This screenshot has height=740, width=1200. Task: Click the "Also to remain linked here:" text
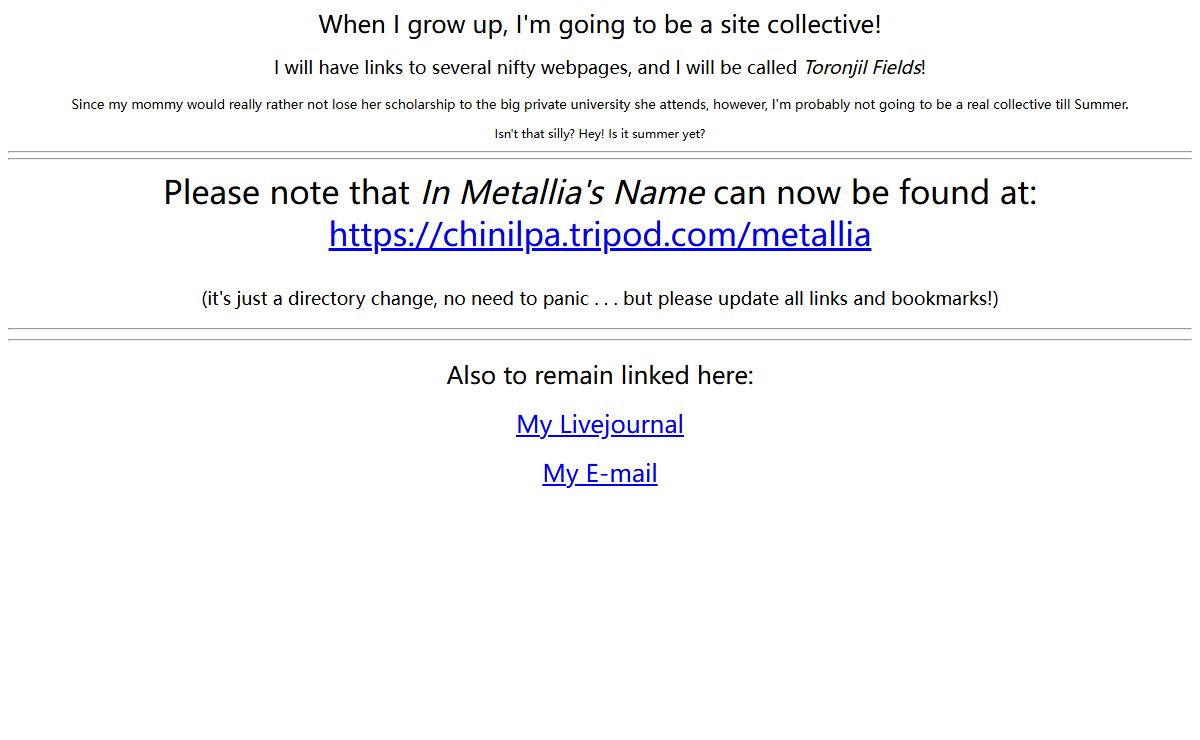coord(600,376)
